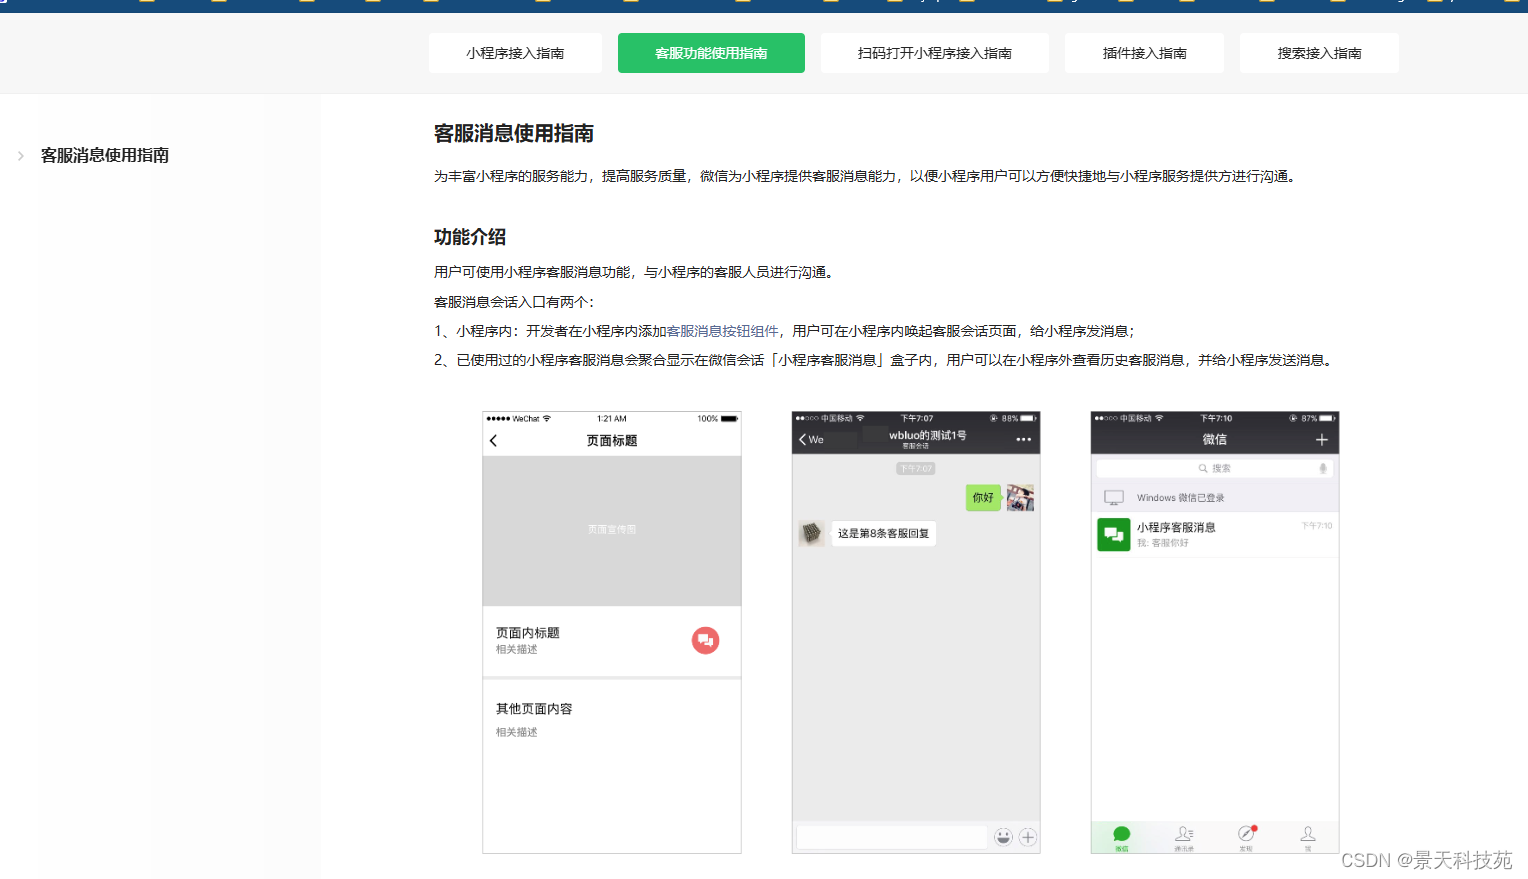Follow the 客服消息按钮组件 link
Screen dimensions: 1528x879
click(722, 331)
